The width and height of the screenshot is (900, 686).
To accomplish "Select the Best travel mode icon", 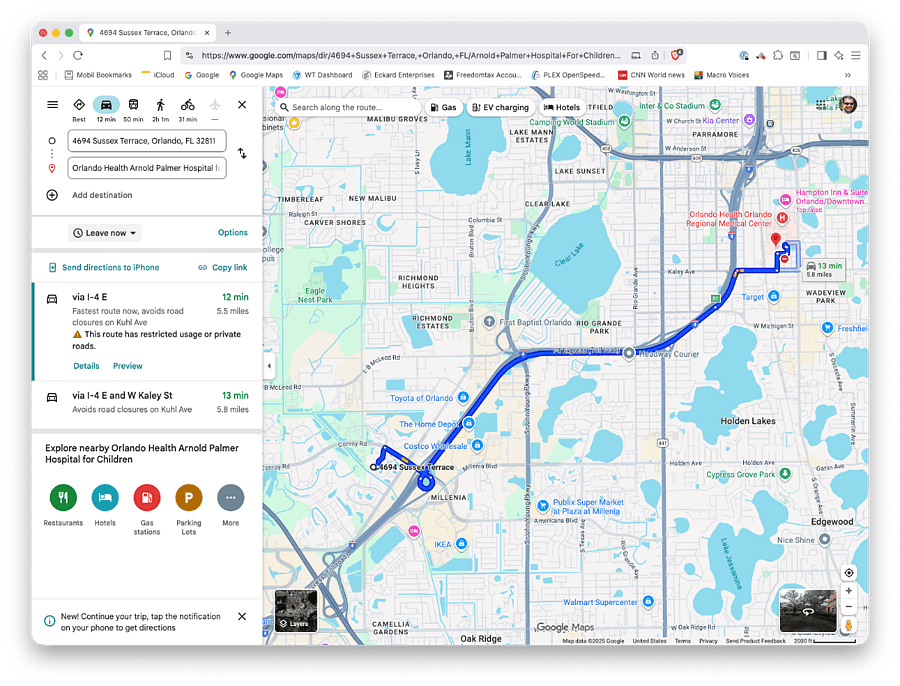I will coord(79,104).
